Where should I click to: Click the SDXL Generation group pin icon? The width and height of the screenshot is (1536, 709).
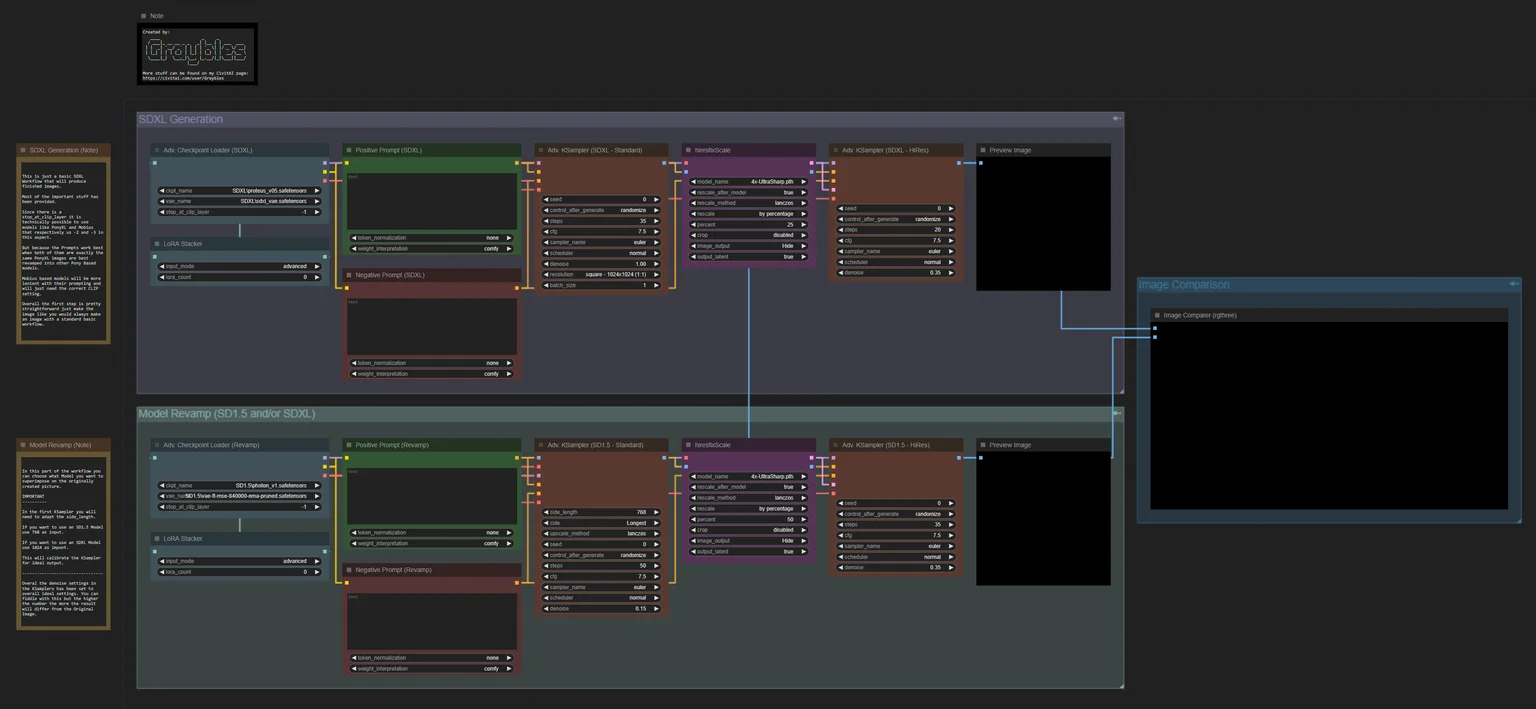tap(1116, 119)
